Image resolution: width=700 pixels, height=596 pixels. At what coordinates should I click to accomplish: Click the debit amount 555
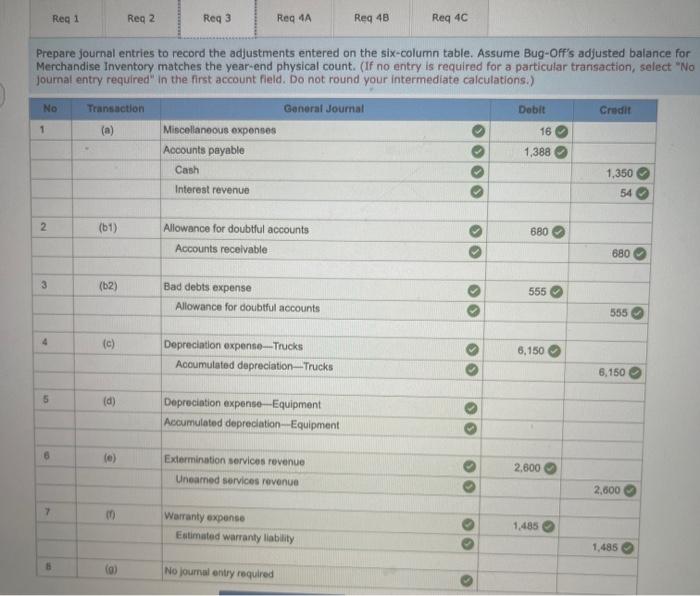(537, 292)
